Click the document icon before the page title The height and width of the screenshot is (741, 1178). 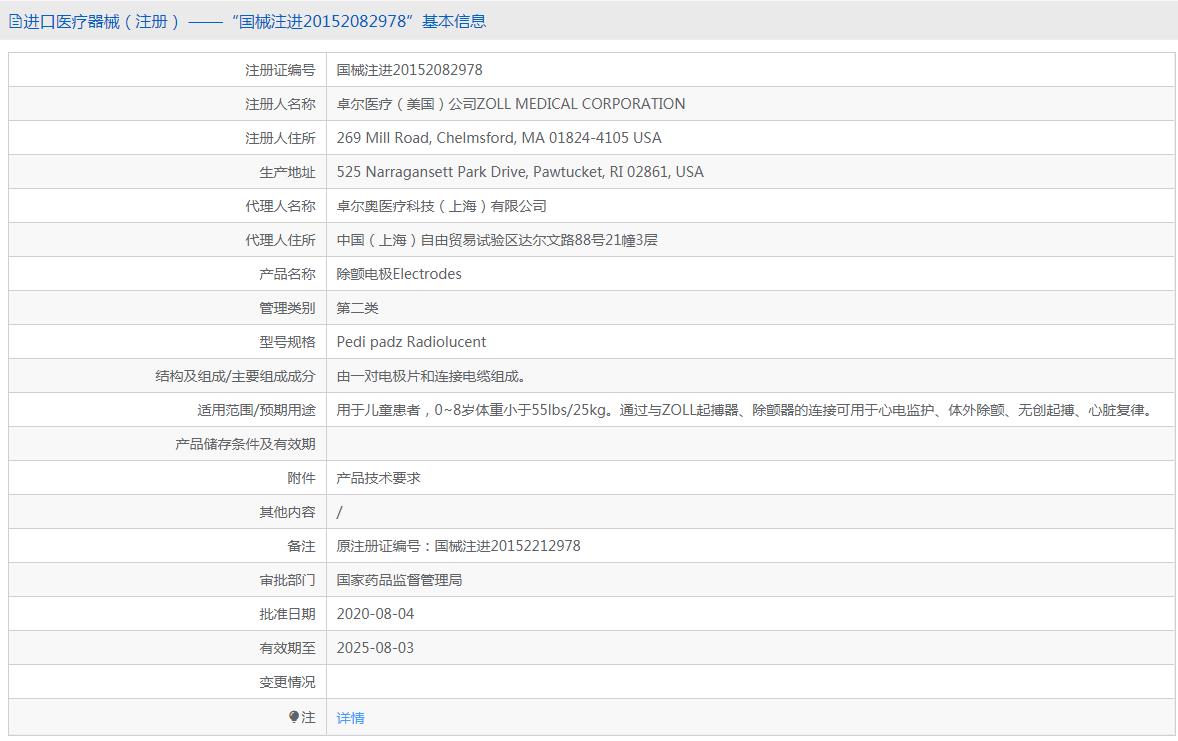[x=15, y=22]
